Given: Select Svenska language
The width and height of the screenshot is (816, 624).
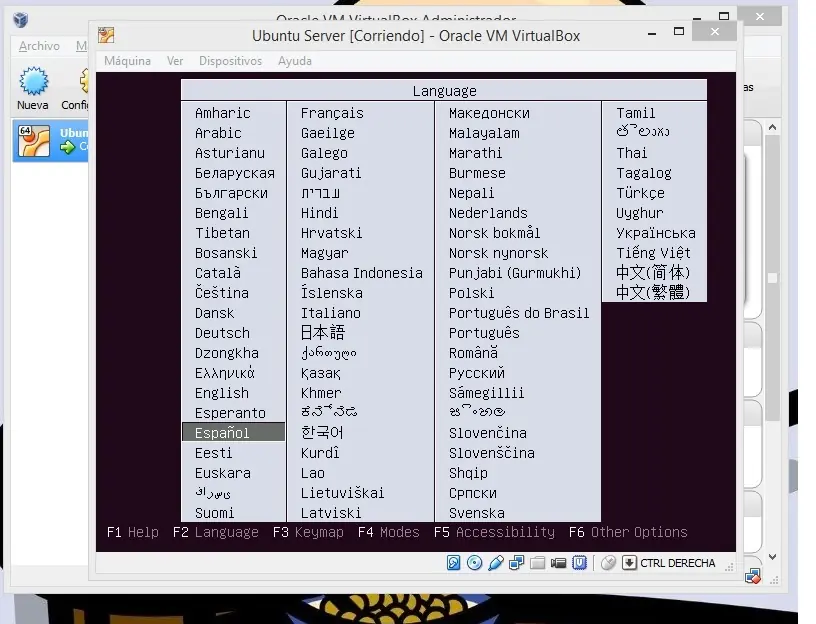Looking at the screenshot, I should pos(477,513).
